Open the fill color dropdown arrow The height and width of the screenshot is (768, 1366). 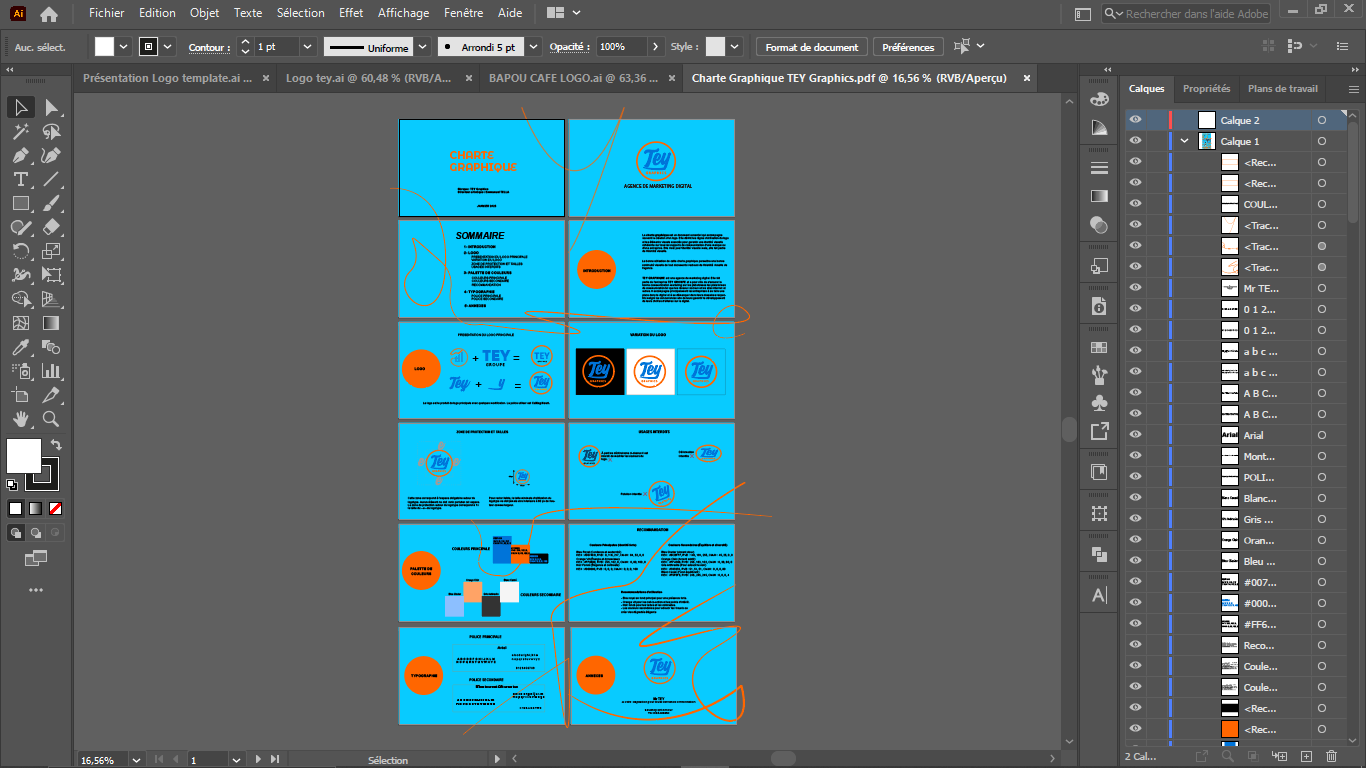pyautogui.click(x=124, y=46)
